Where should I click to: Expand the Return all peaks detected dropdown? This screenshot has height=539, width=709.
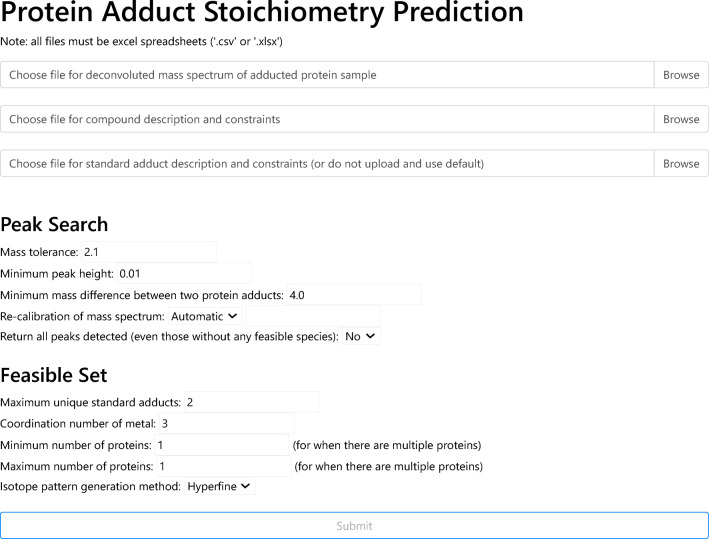point(361,337)
